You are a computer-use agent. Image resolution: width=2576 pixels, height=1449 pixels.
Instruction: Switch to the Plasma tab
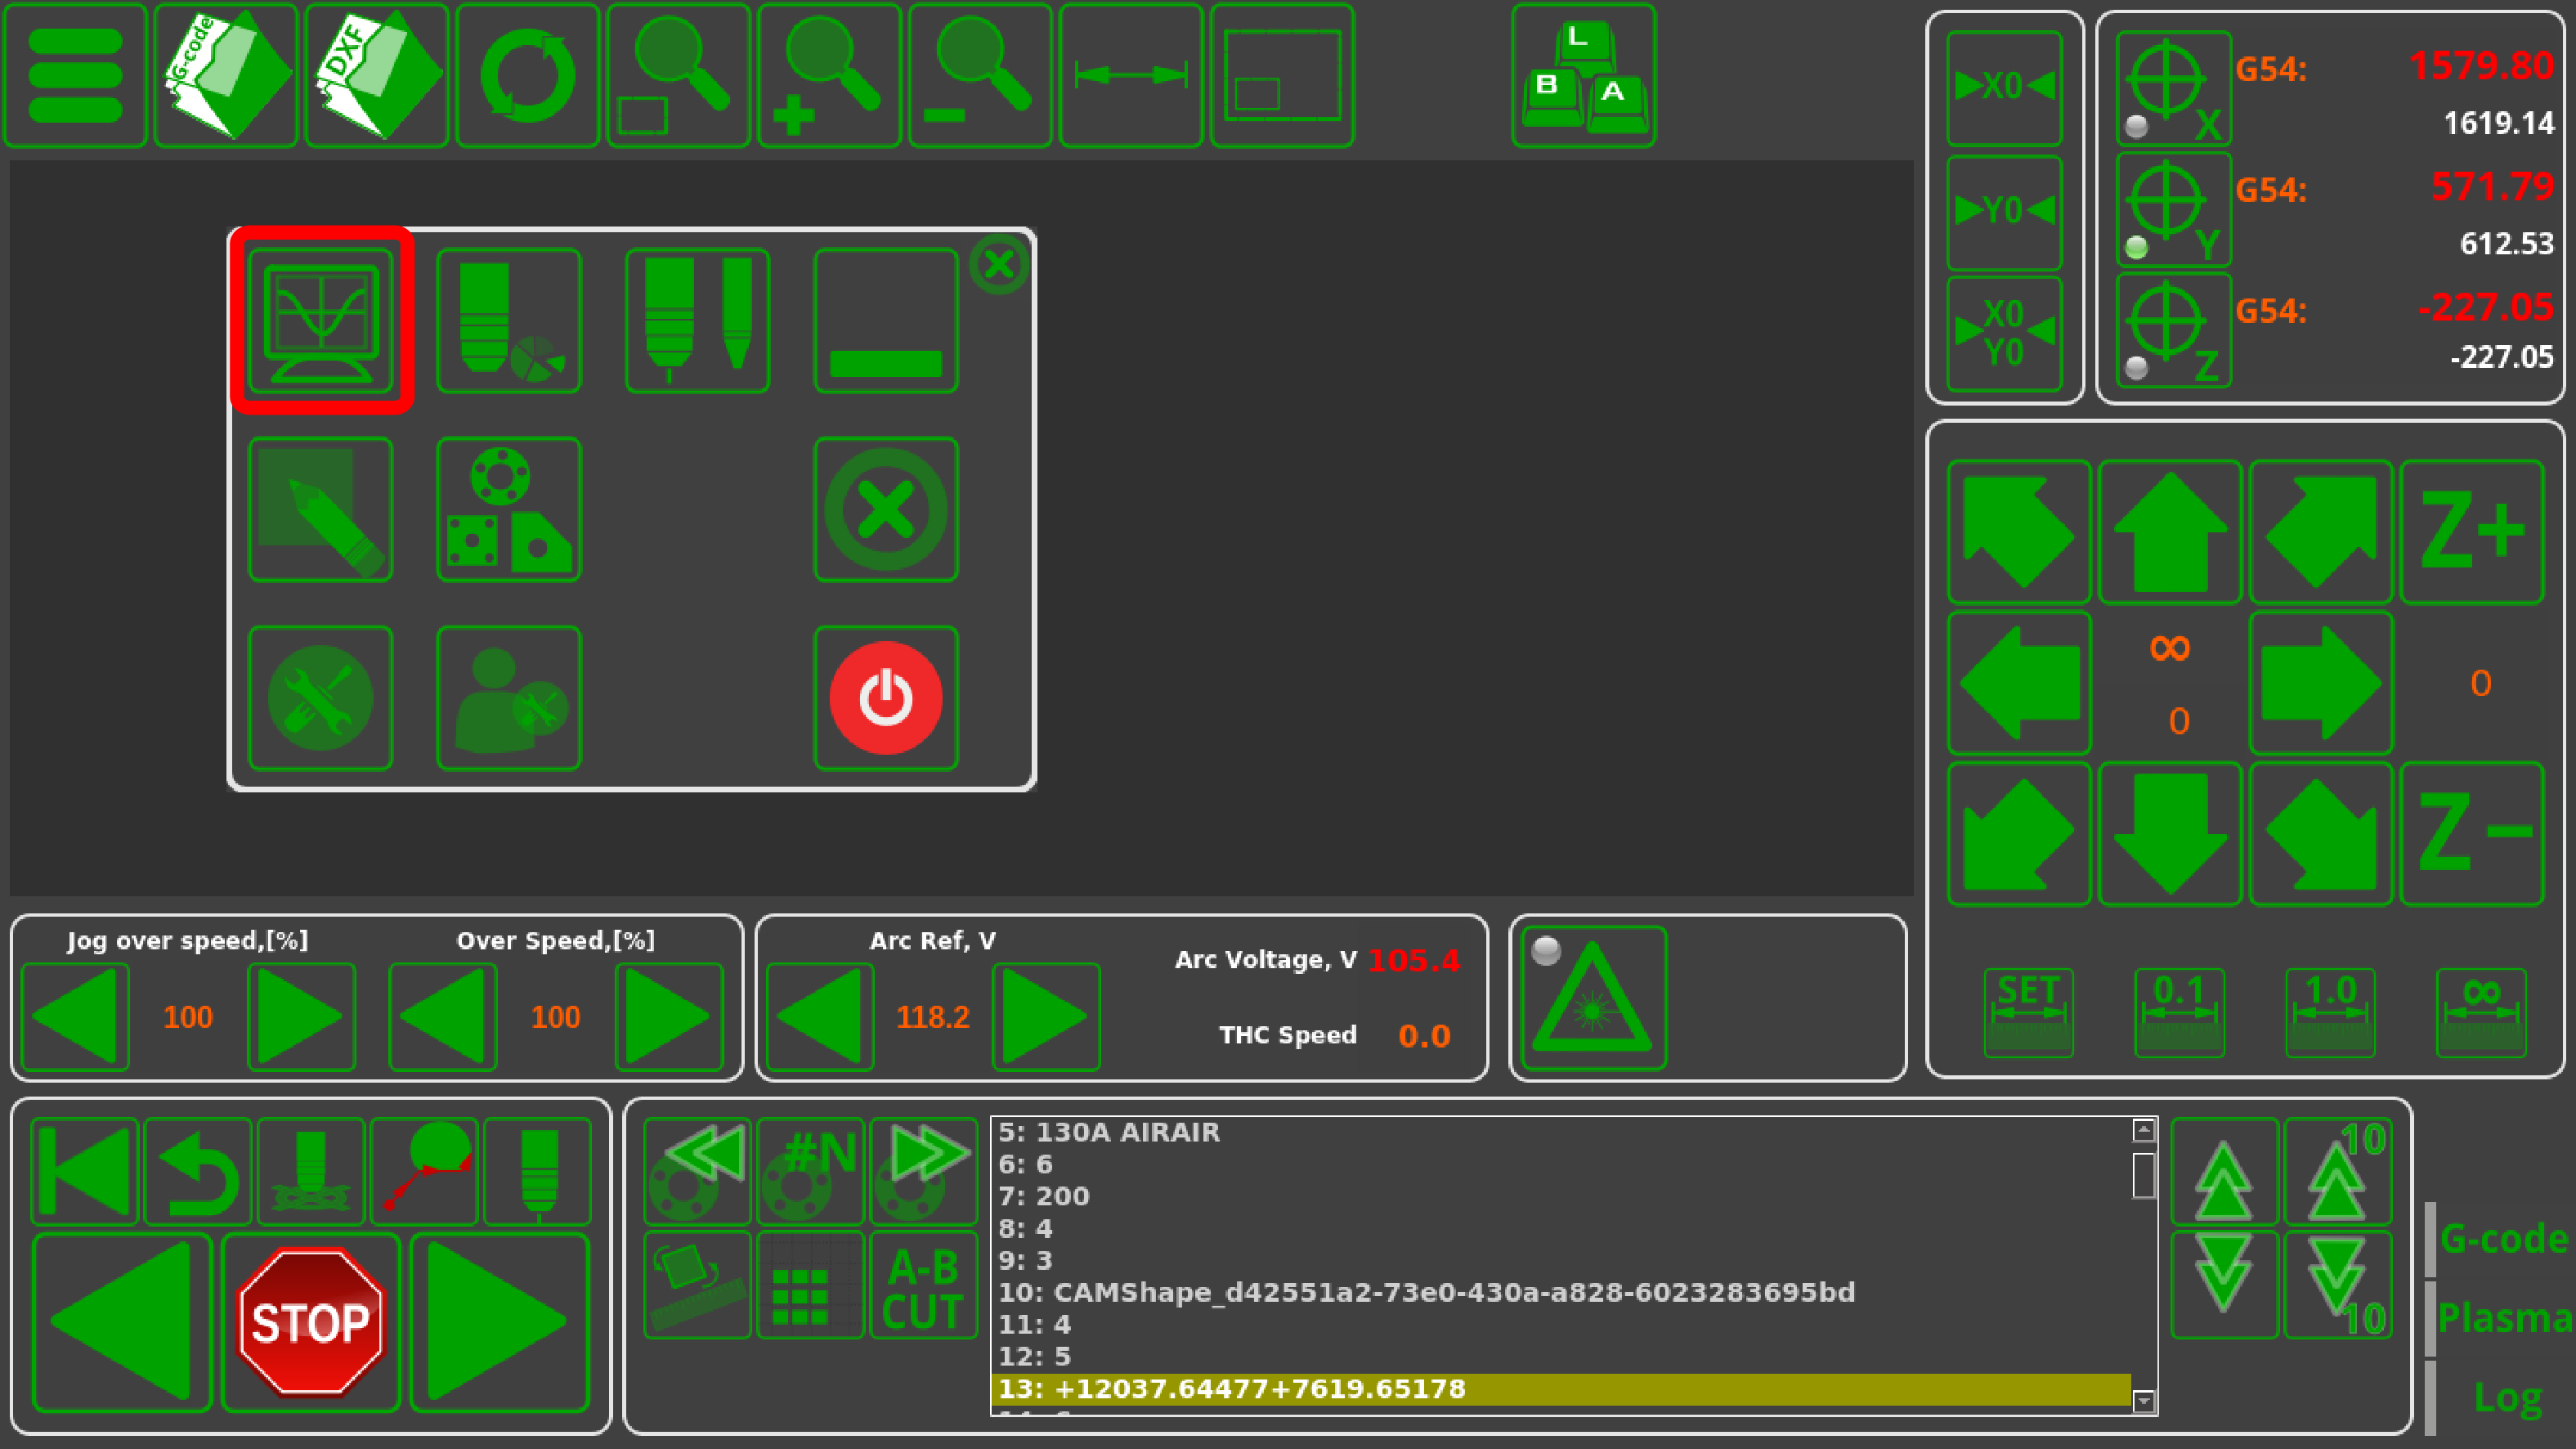point(2503,1318)
